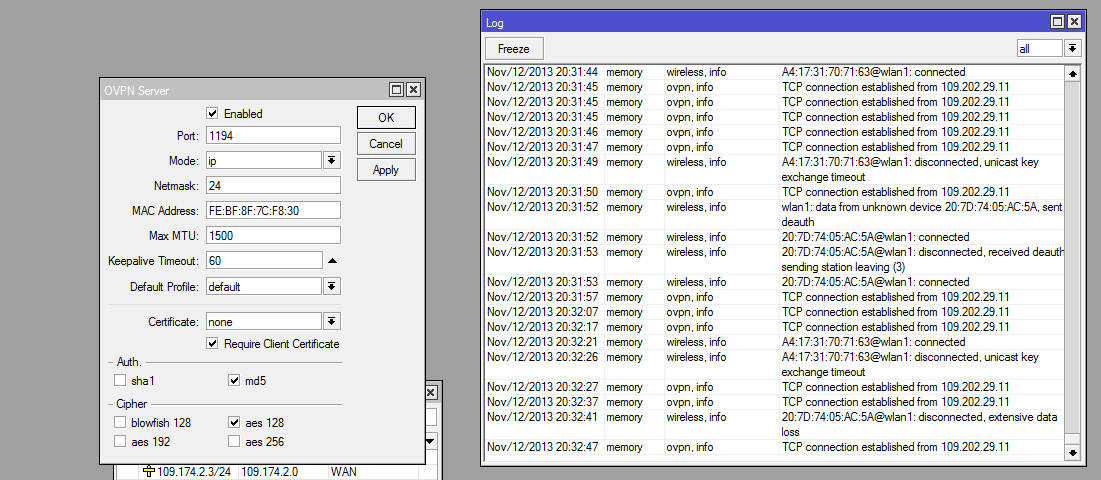The width and height of the screenshot is (1101, 480).
Task: Click OK in OVPN Server dialog
Action: pyautogui.click(x=386, y=117)
